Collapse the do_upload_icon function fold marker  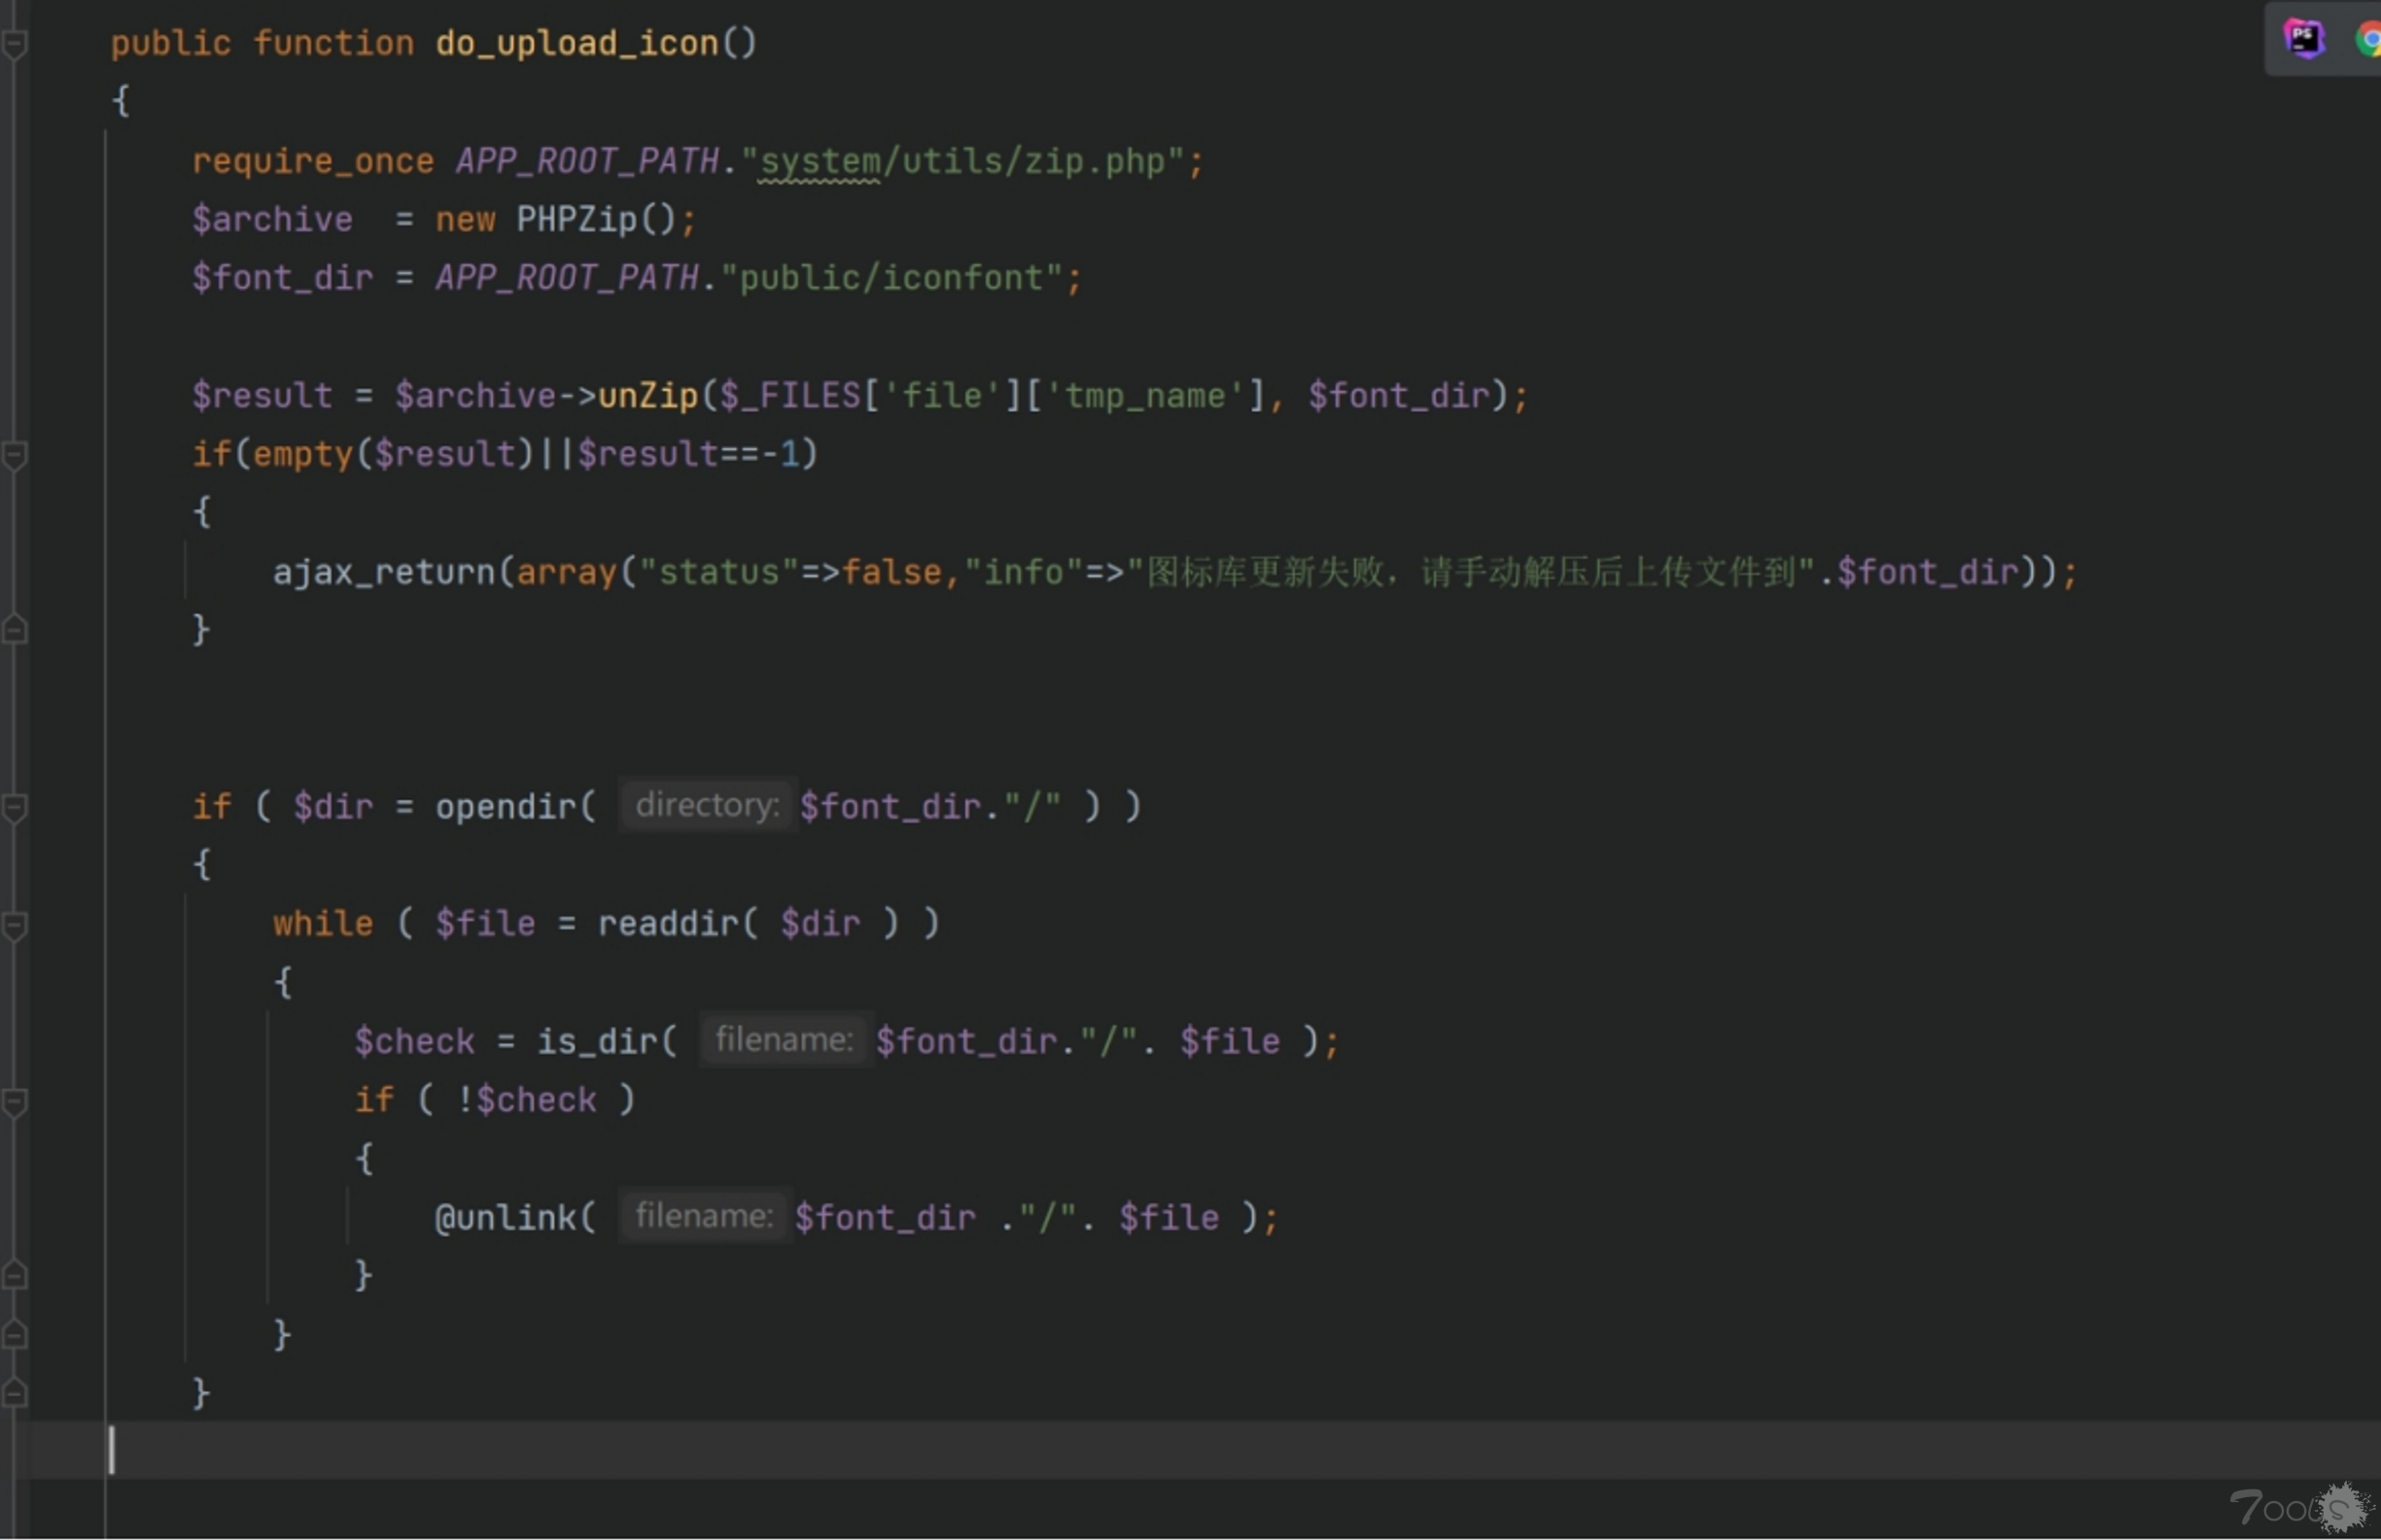tap(14, 44)
